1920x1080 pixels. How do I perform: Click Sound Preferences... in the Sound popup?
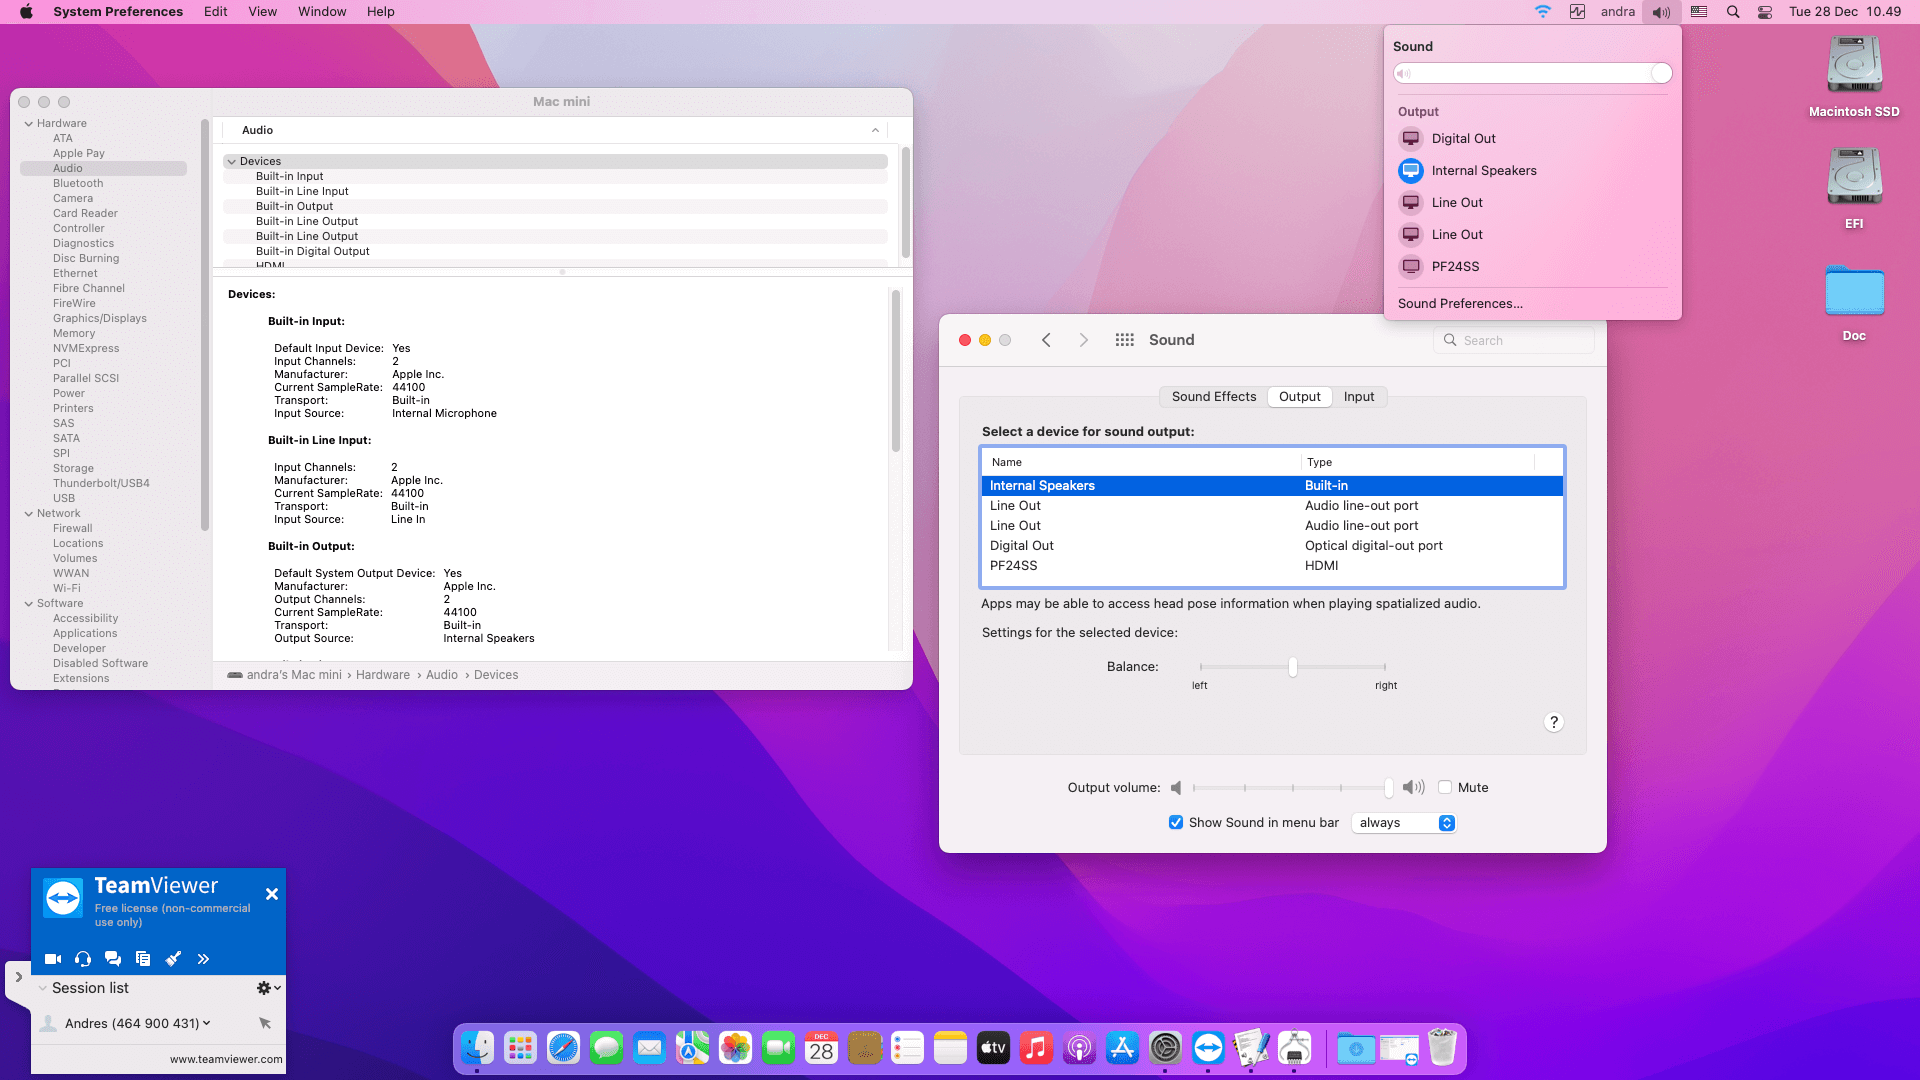point(1460,304)
